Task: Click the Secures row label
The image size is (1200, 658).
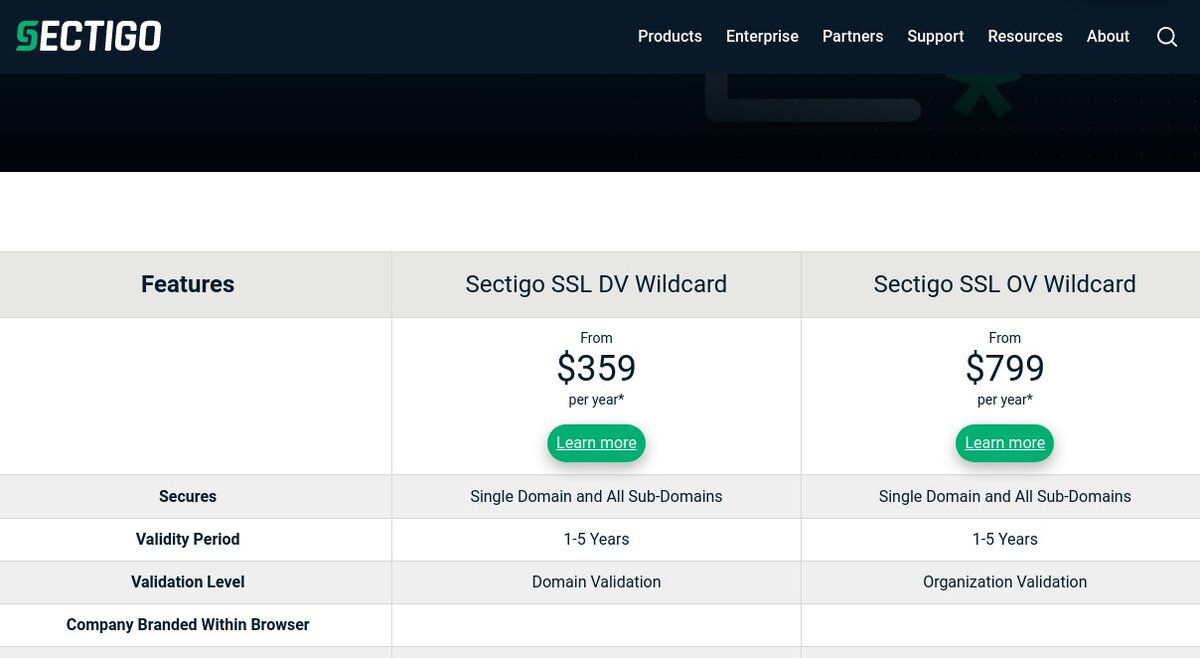Action: (x=188, y=496)
